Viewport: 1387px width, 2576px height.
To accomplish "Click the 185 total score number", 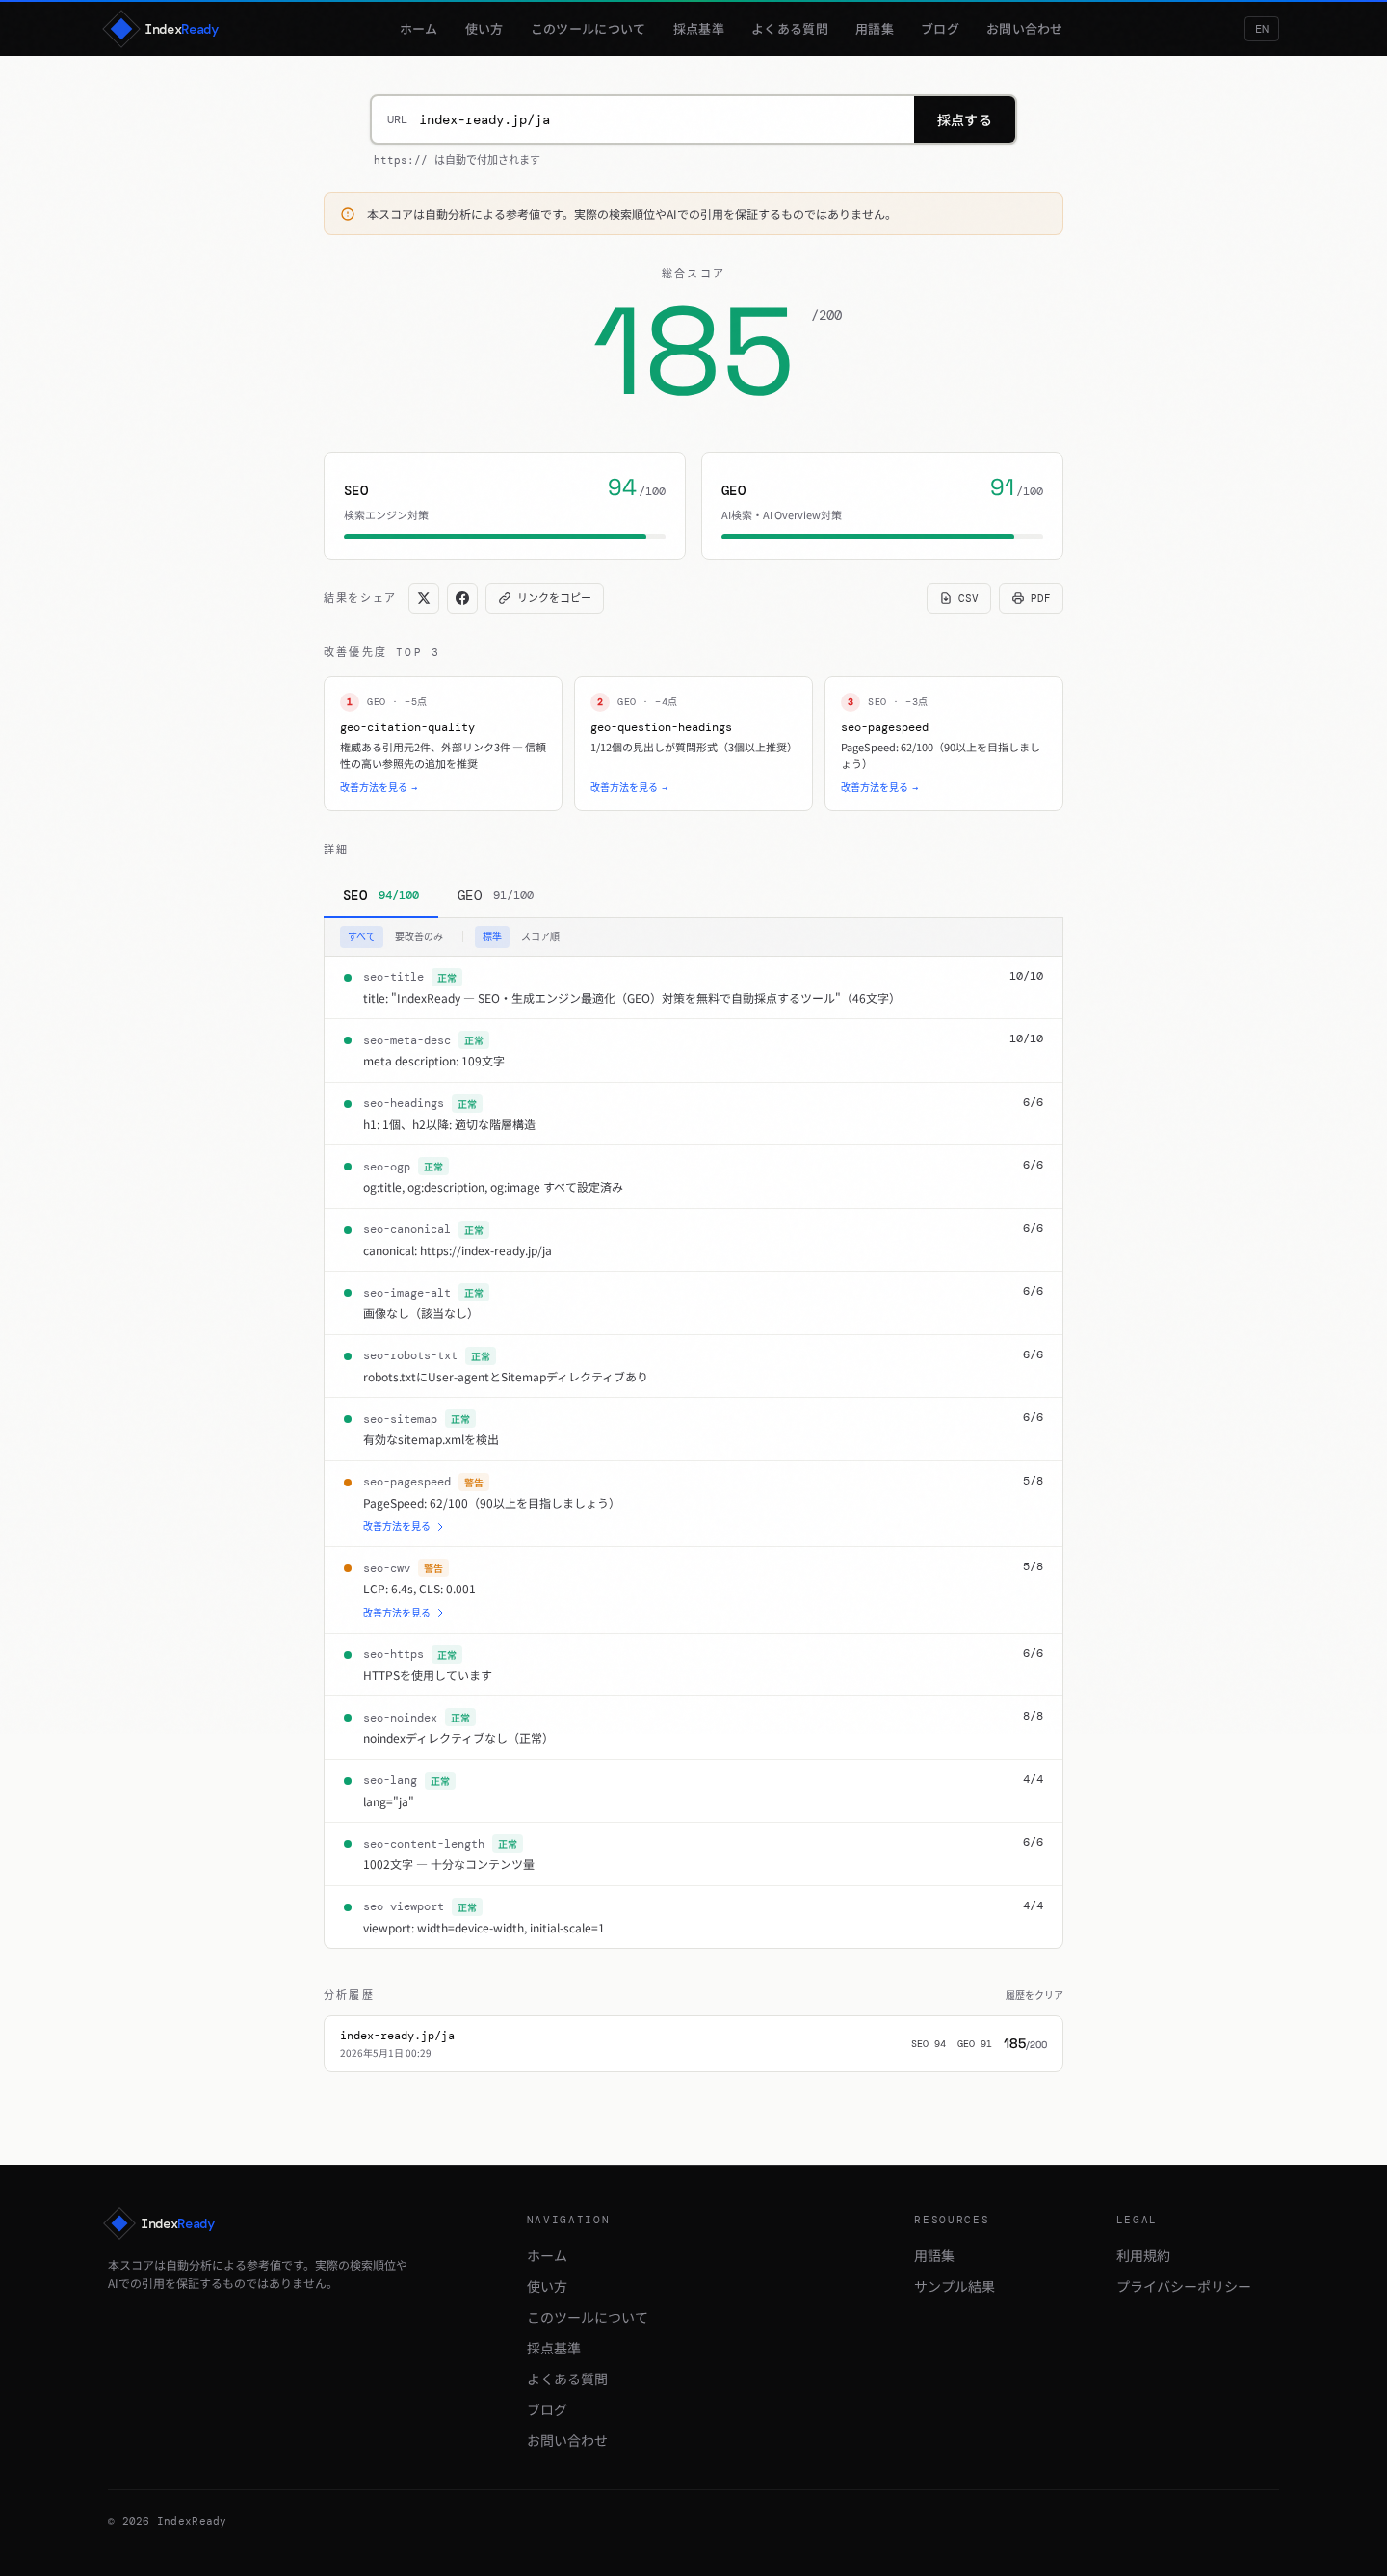I will (693, 350).
